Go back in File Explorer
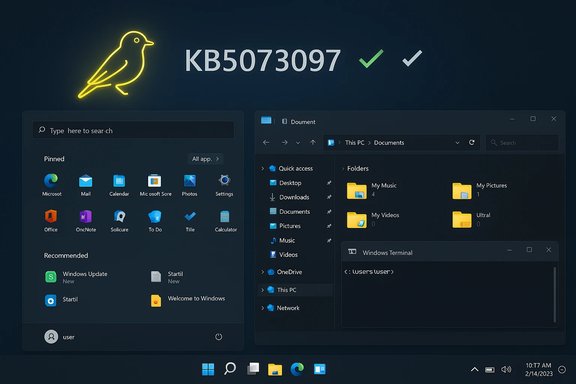 [266, 143]
